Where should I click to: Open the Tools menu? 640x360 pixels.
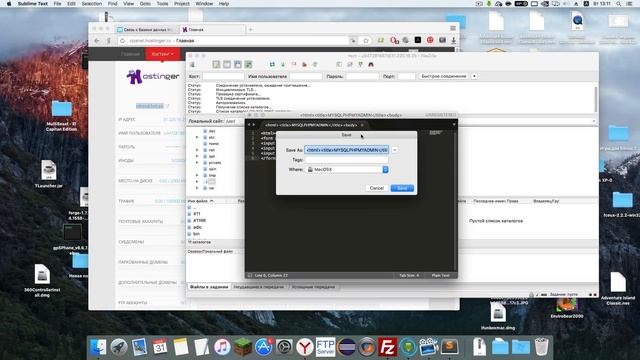pyautogui.click(x=162, y=4)
